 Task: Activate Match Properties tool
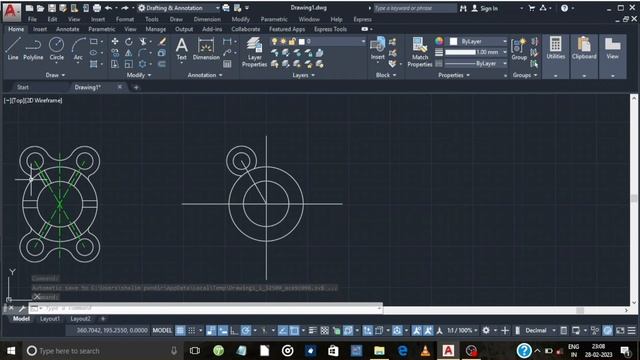[x=420, y=52]
